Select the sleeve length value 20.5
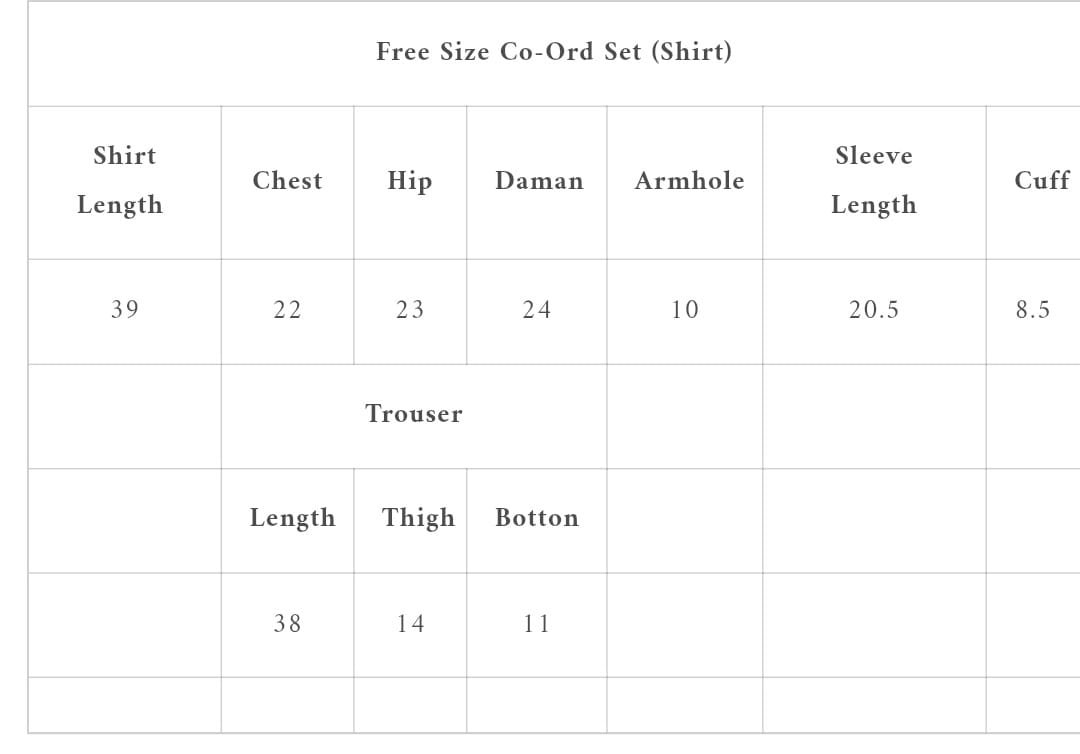This screenshot has width=1080, height=754. point(874,310)
